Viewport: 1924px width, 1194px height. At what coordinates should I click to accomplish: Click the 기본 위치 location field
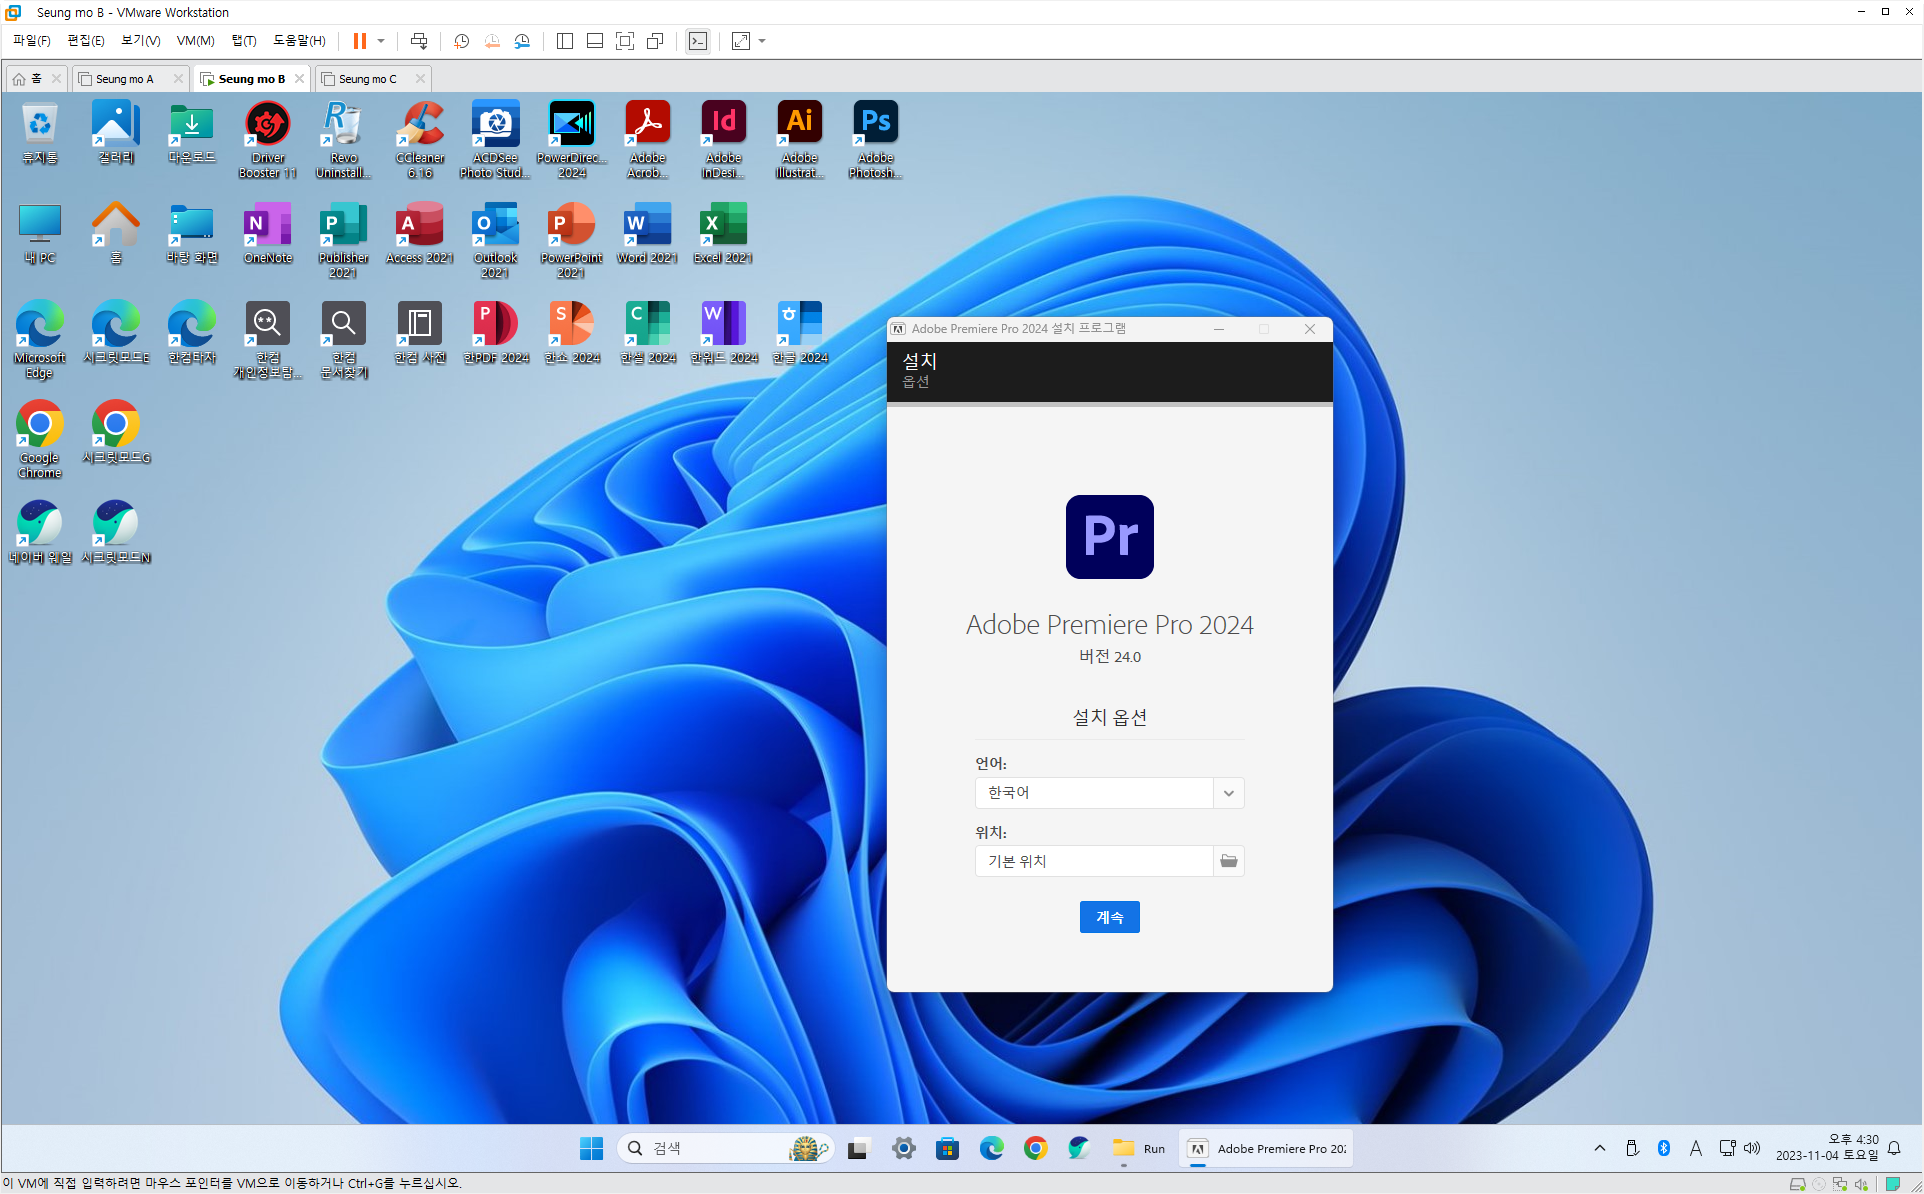[1093, 861]
